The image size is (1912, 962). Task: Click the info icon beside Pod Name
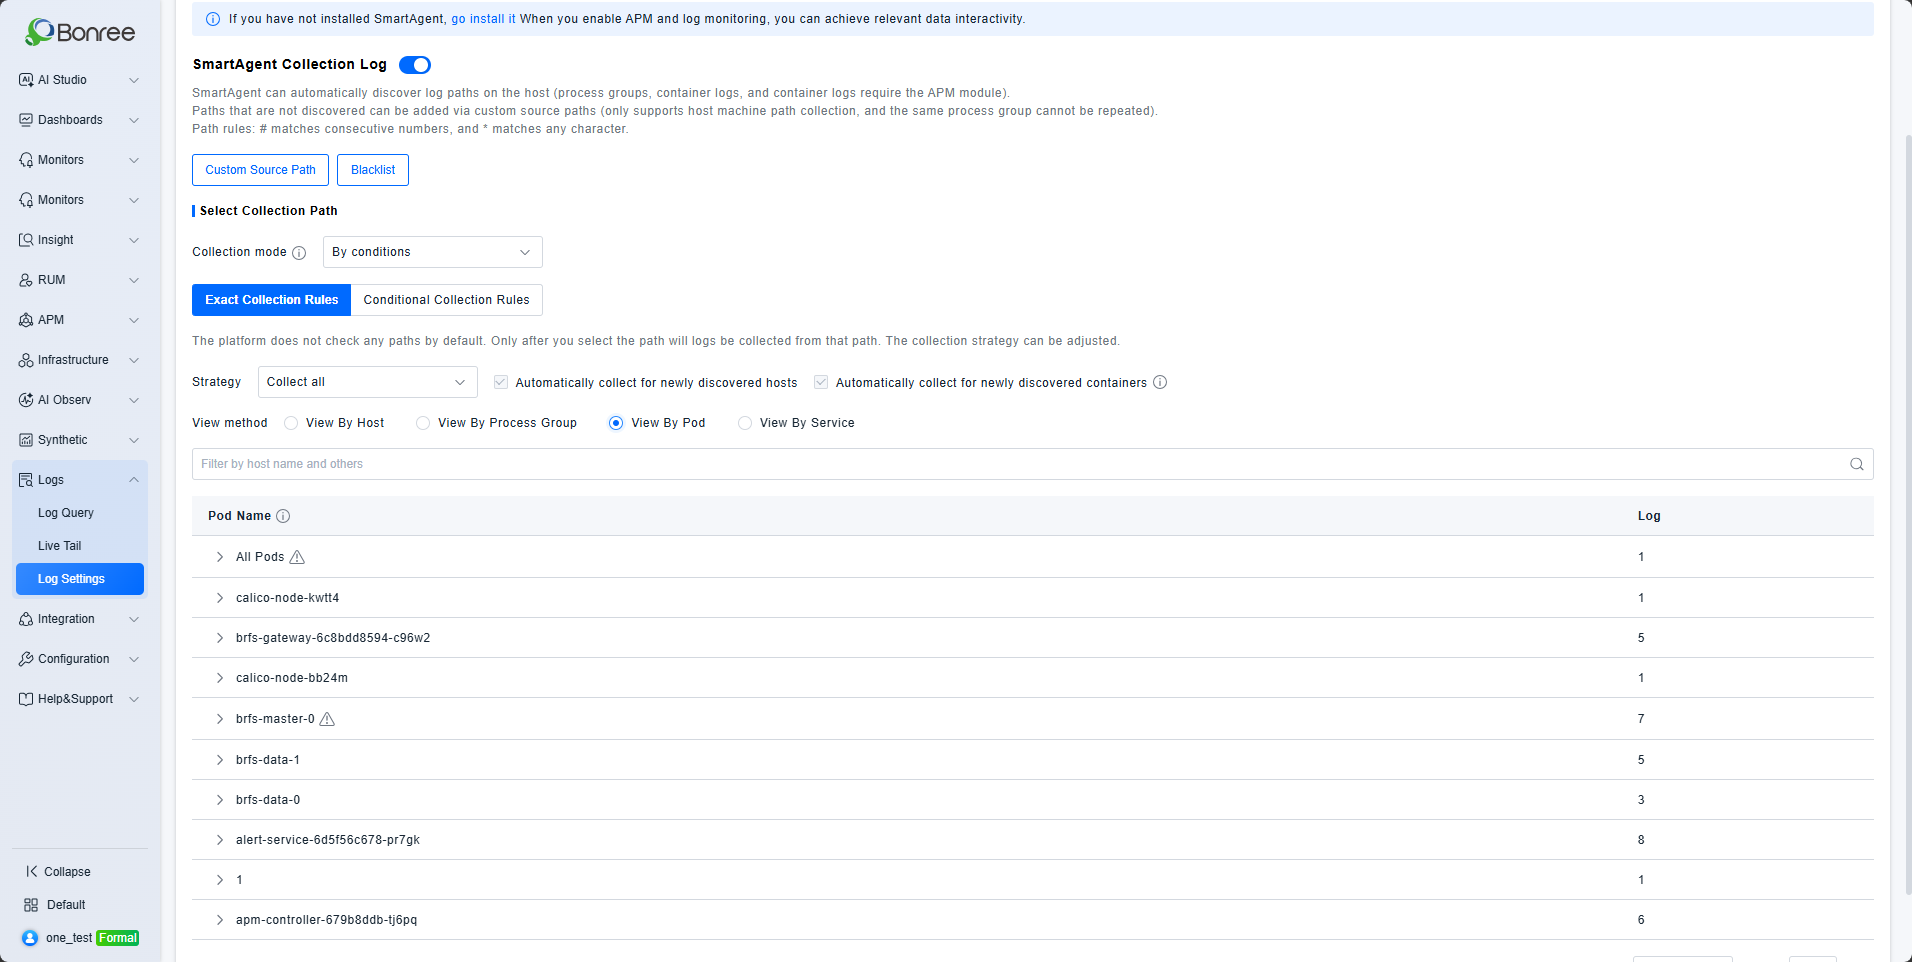283,516
